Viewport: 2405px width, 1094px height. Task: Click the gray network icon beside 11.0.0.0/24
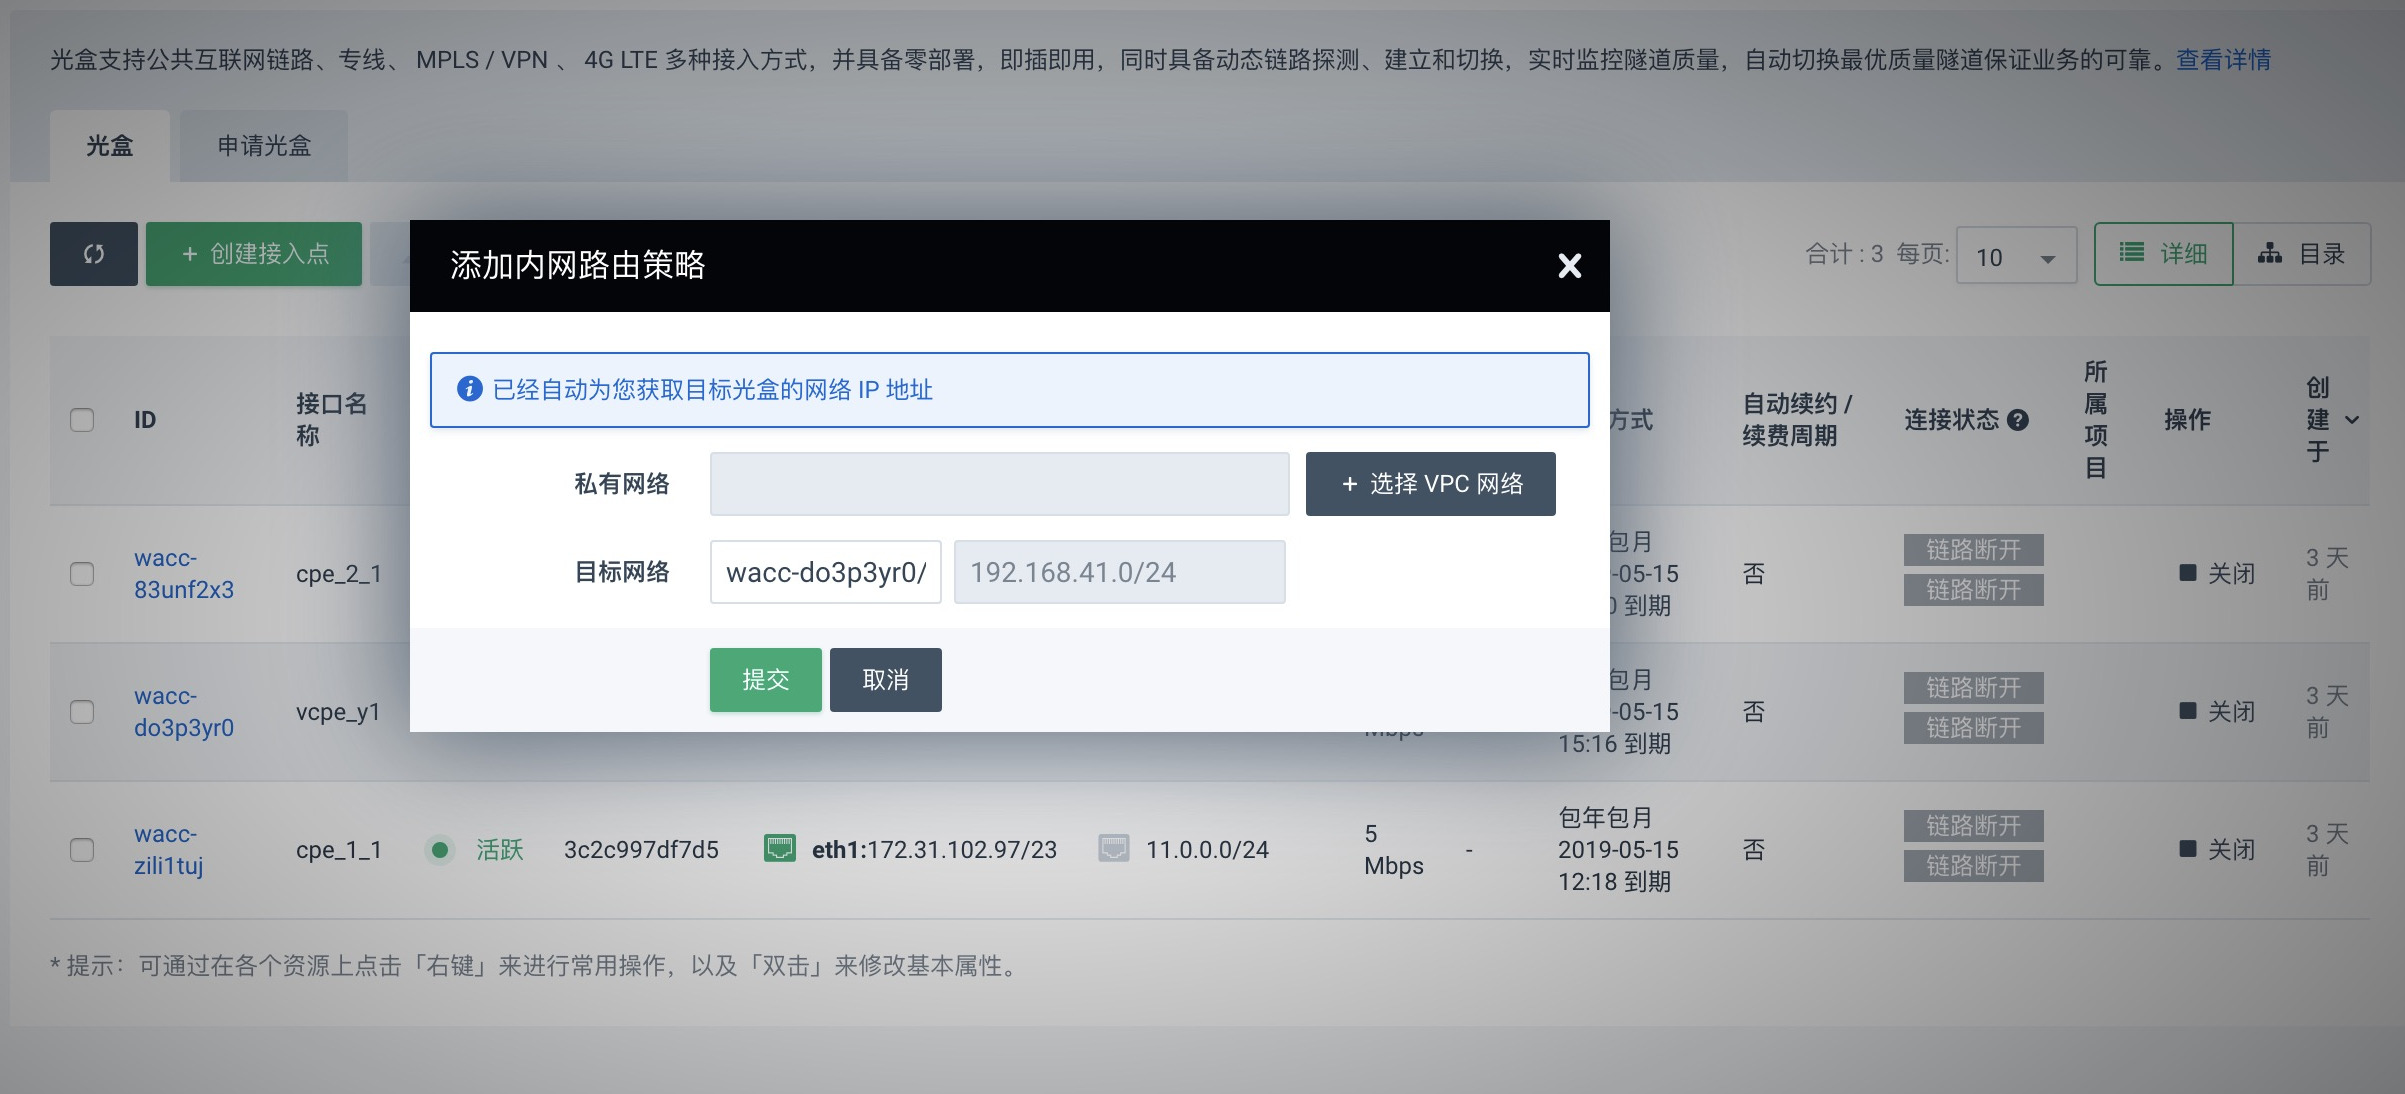[x=1114, y=849]
